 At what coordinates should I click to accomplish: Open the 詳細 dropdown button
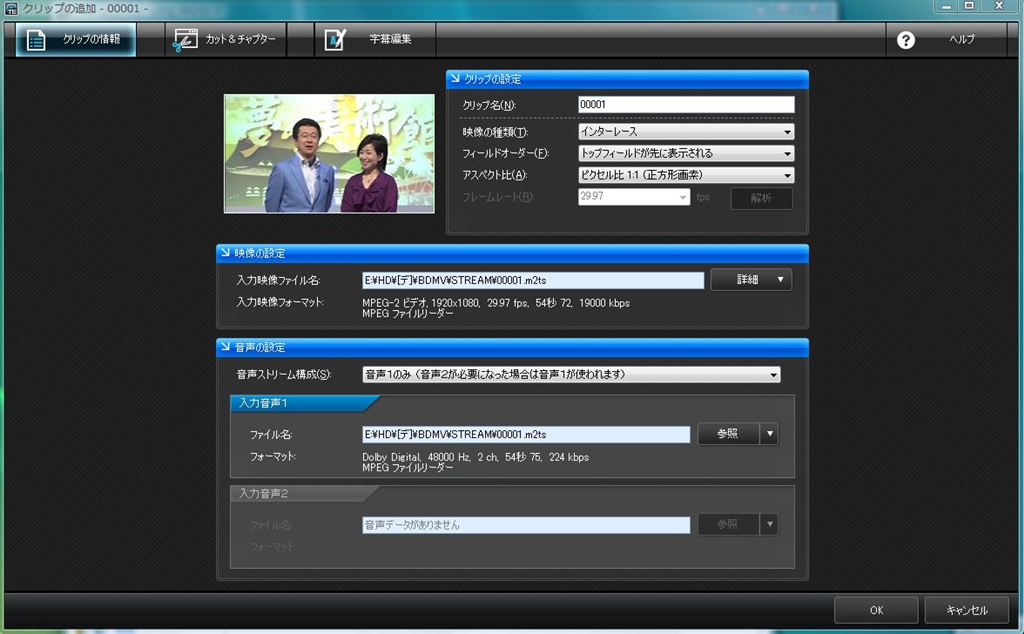tap(751, 279)
